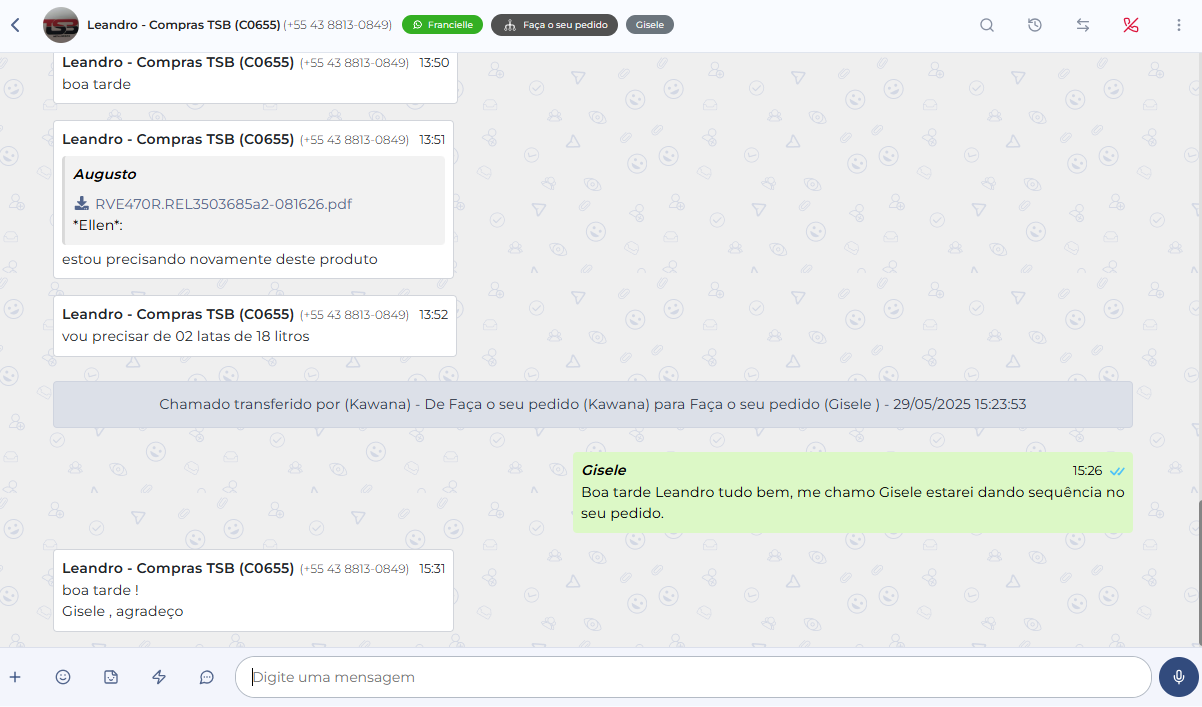Record audio with the microphone button
Viewport: 1202px width, 707px height.
(1179, 677)
